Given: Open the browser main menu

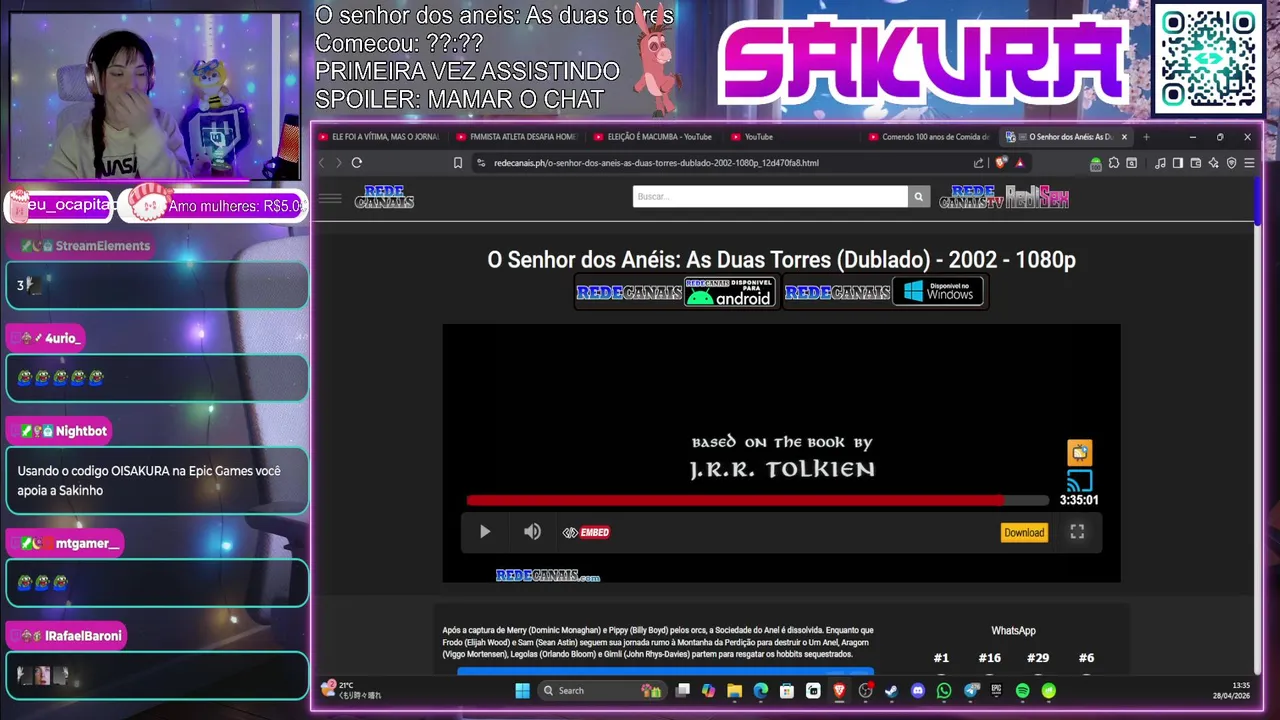Looking at the screenshot, I should click(1249, 163).
